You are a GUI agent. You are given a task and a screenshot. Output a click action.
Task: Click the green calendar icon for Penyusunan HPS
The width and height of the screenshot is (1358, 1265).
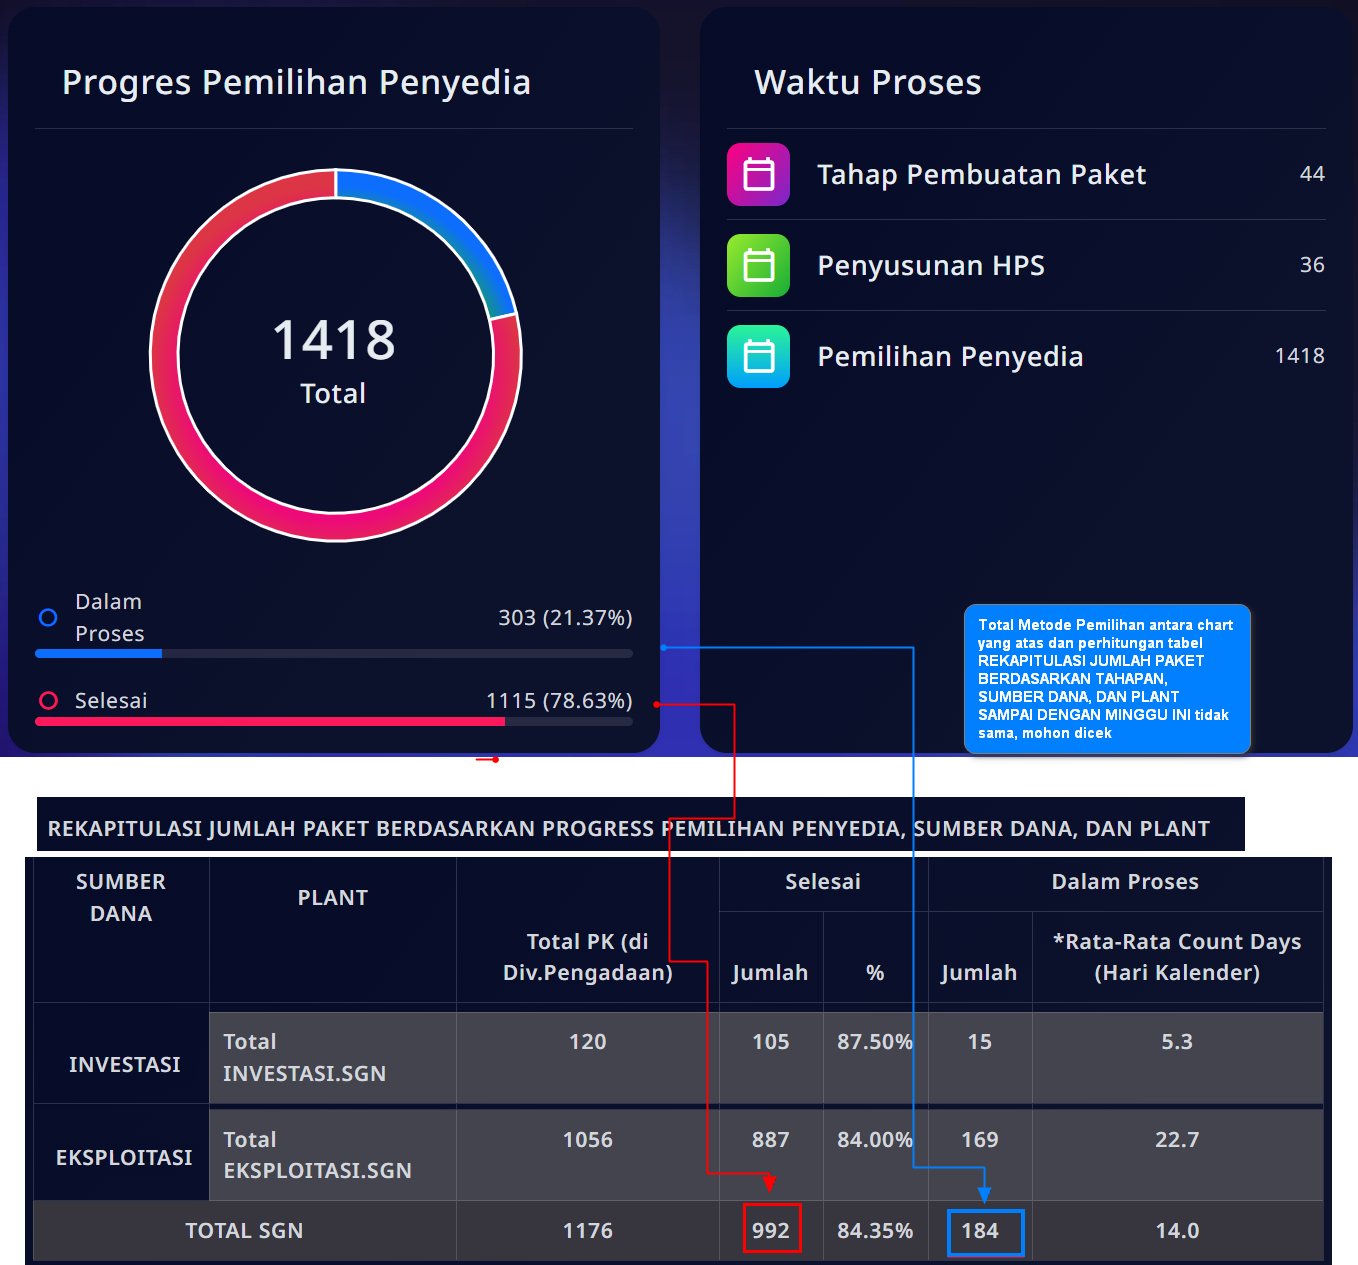(x=758, y=266)
